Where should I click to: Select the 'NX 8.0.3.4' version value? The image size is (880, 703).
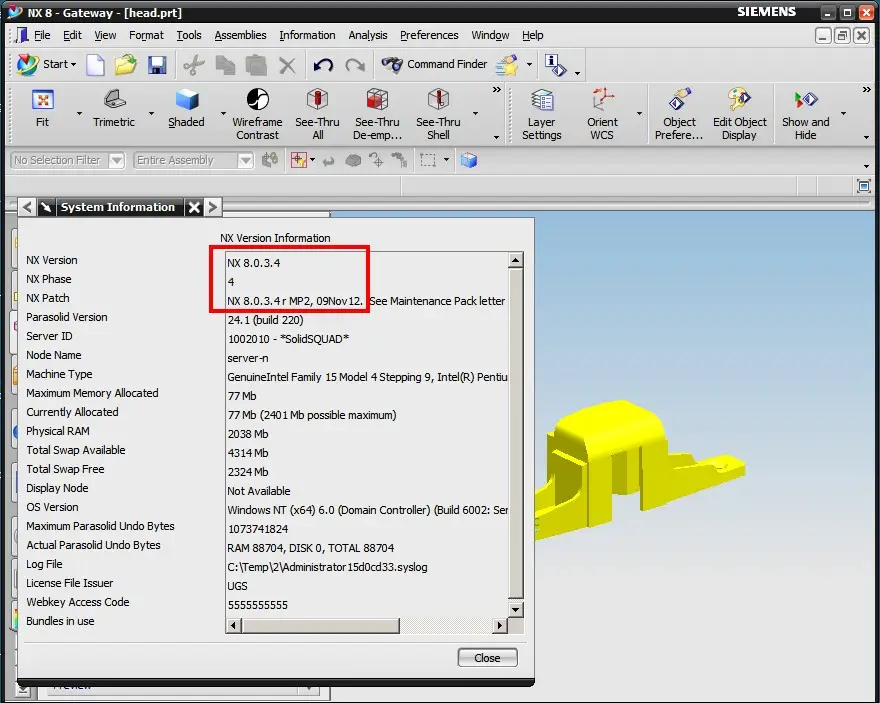click(x=254, y=263)
